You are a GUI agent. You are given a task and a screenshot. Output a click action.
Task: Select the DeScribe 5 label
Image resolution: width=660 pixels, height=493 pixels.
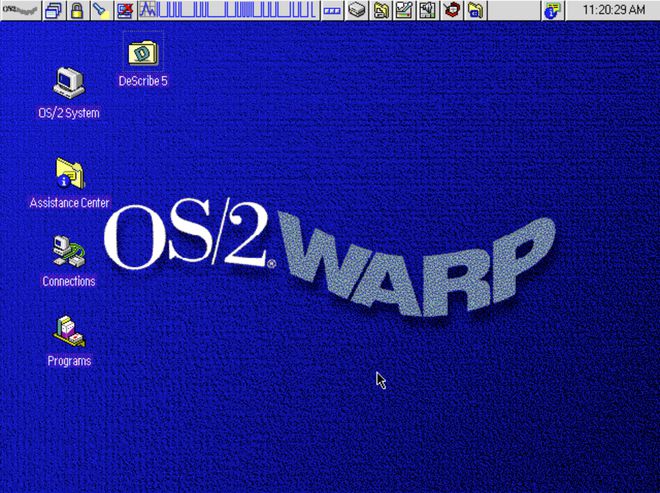pyautogui.click(x=143, y=81)
